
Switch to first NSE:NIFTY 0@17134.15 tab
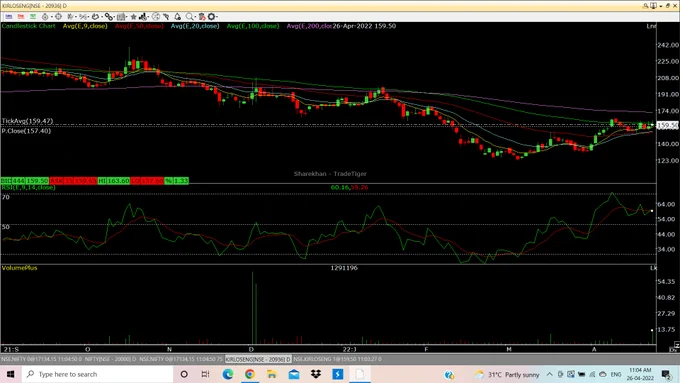42,359
